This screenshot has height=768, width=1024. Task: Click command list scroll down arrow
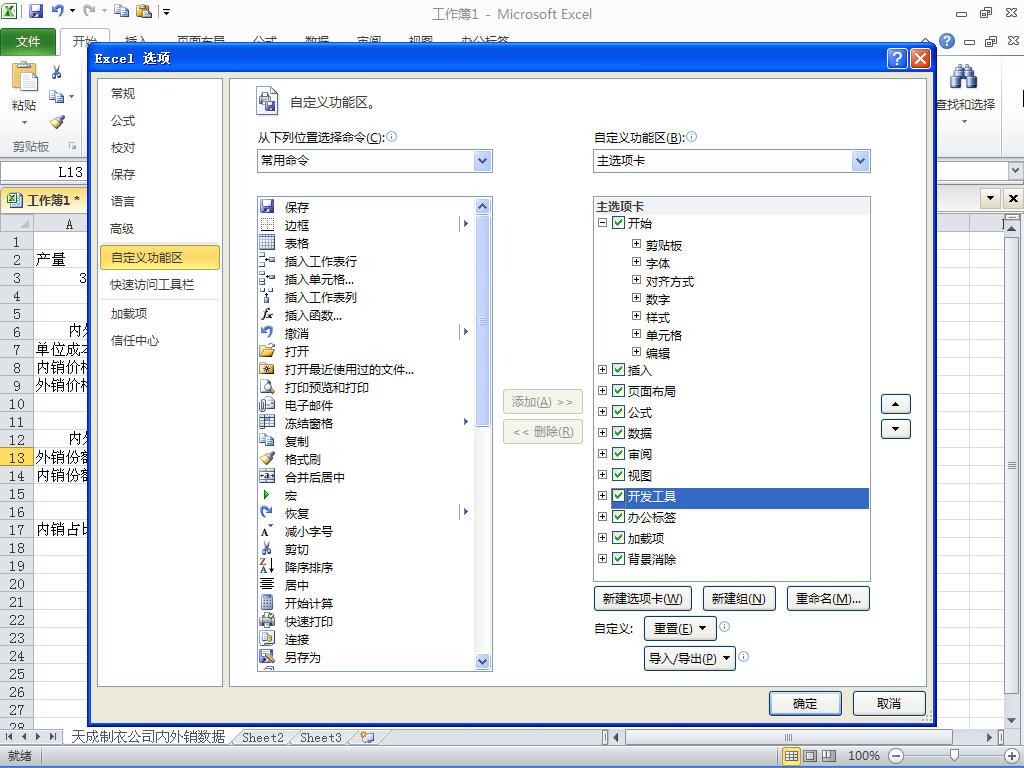click(482, 661)
